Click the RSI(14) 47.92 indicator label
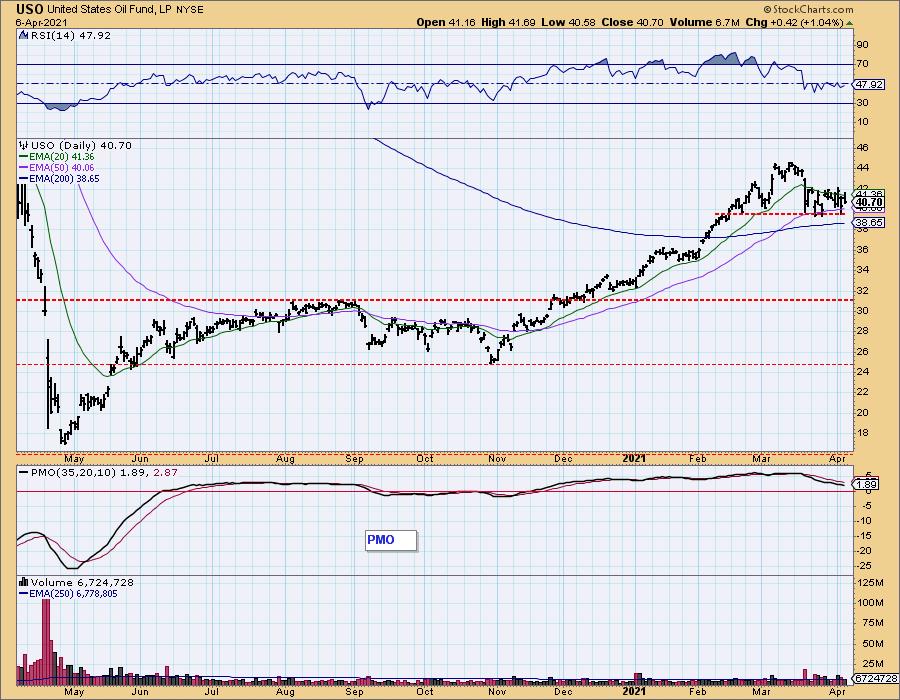The image size is (900, 700). pos(70,36)
